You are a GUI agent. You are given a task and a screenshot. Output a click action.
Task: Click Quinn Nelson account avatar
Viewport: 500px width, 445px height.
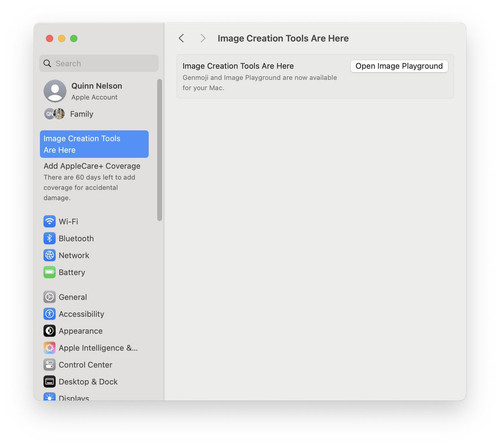coord(55,91)
